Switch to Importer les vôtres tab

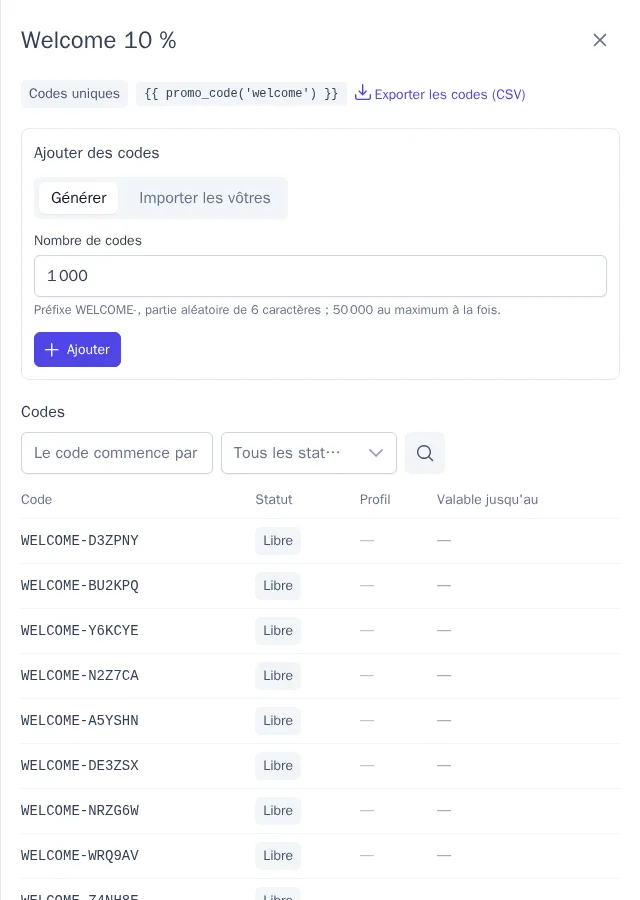205,198
